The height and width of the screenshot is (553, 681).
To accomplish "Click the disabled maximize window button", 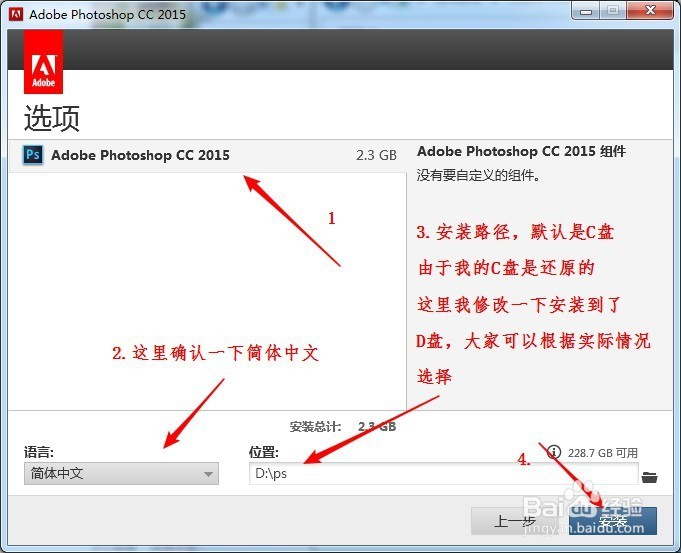I will pos(613,11).
